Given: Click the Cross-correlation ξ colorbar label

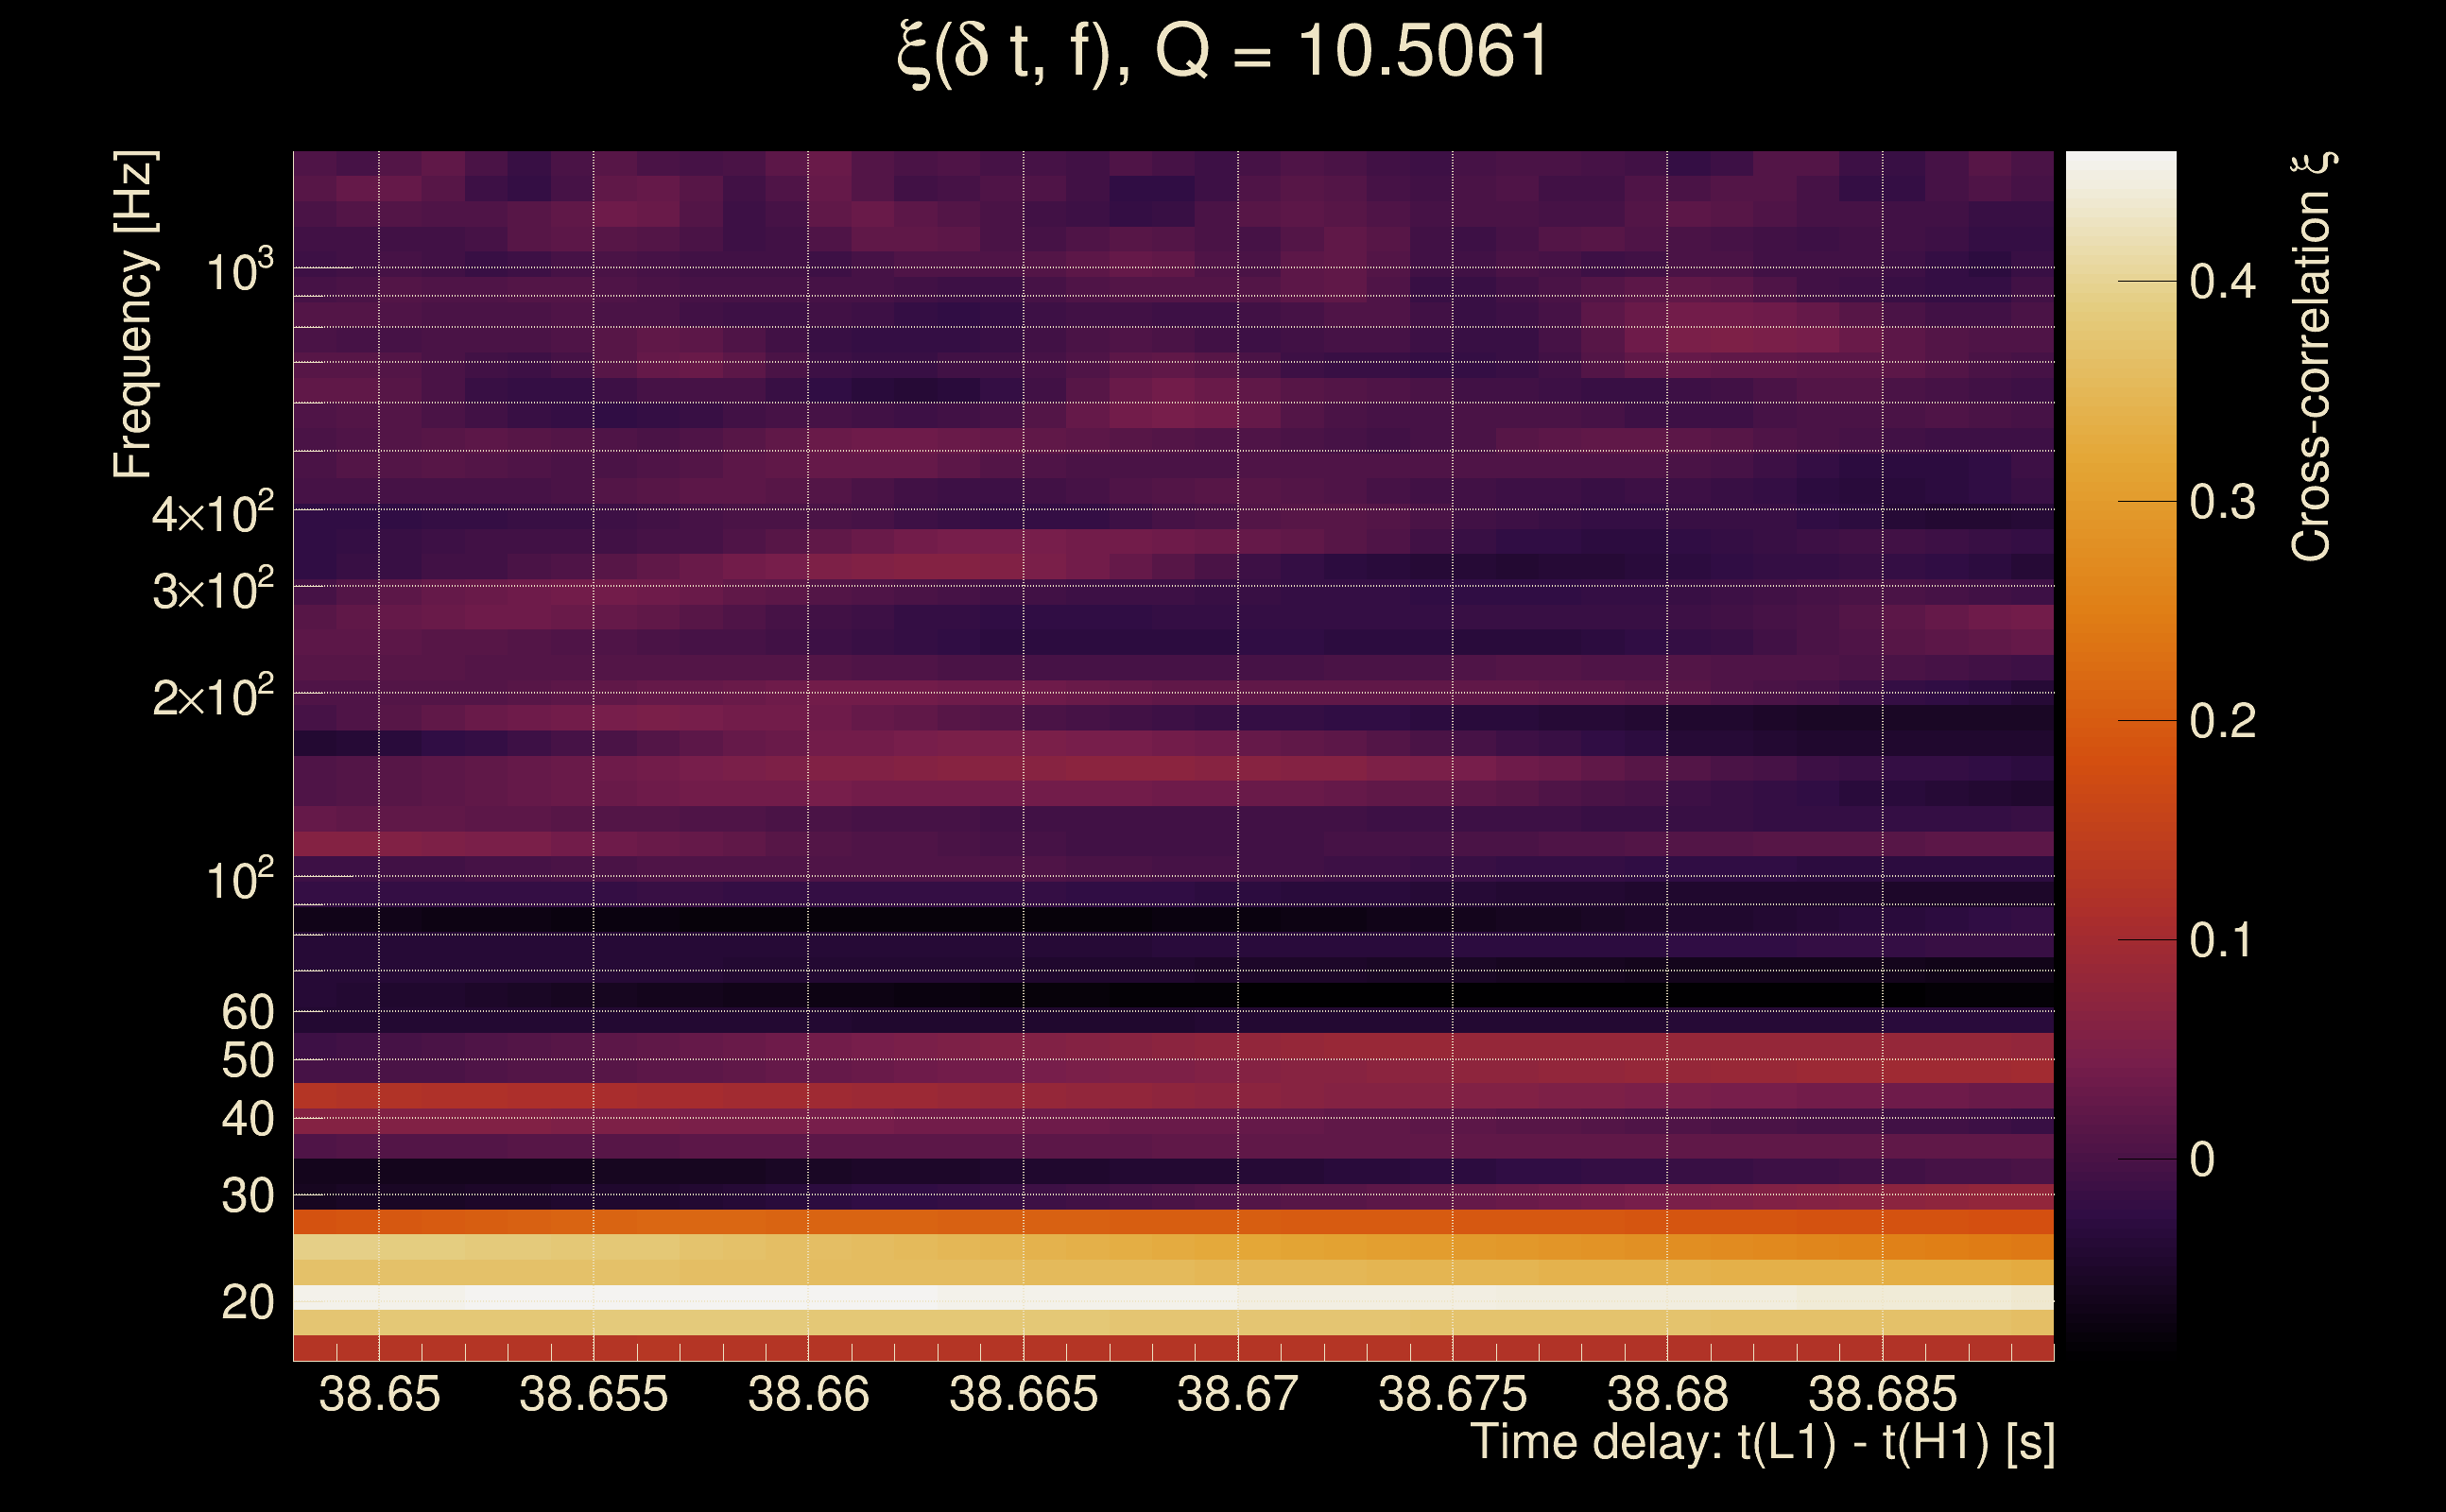Looking at the screenshot, I should [2311, 356].
